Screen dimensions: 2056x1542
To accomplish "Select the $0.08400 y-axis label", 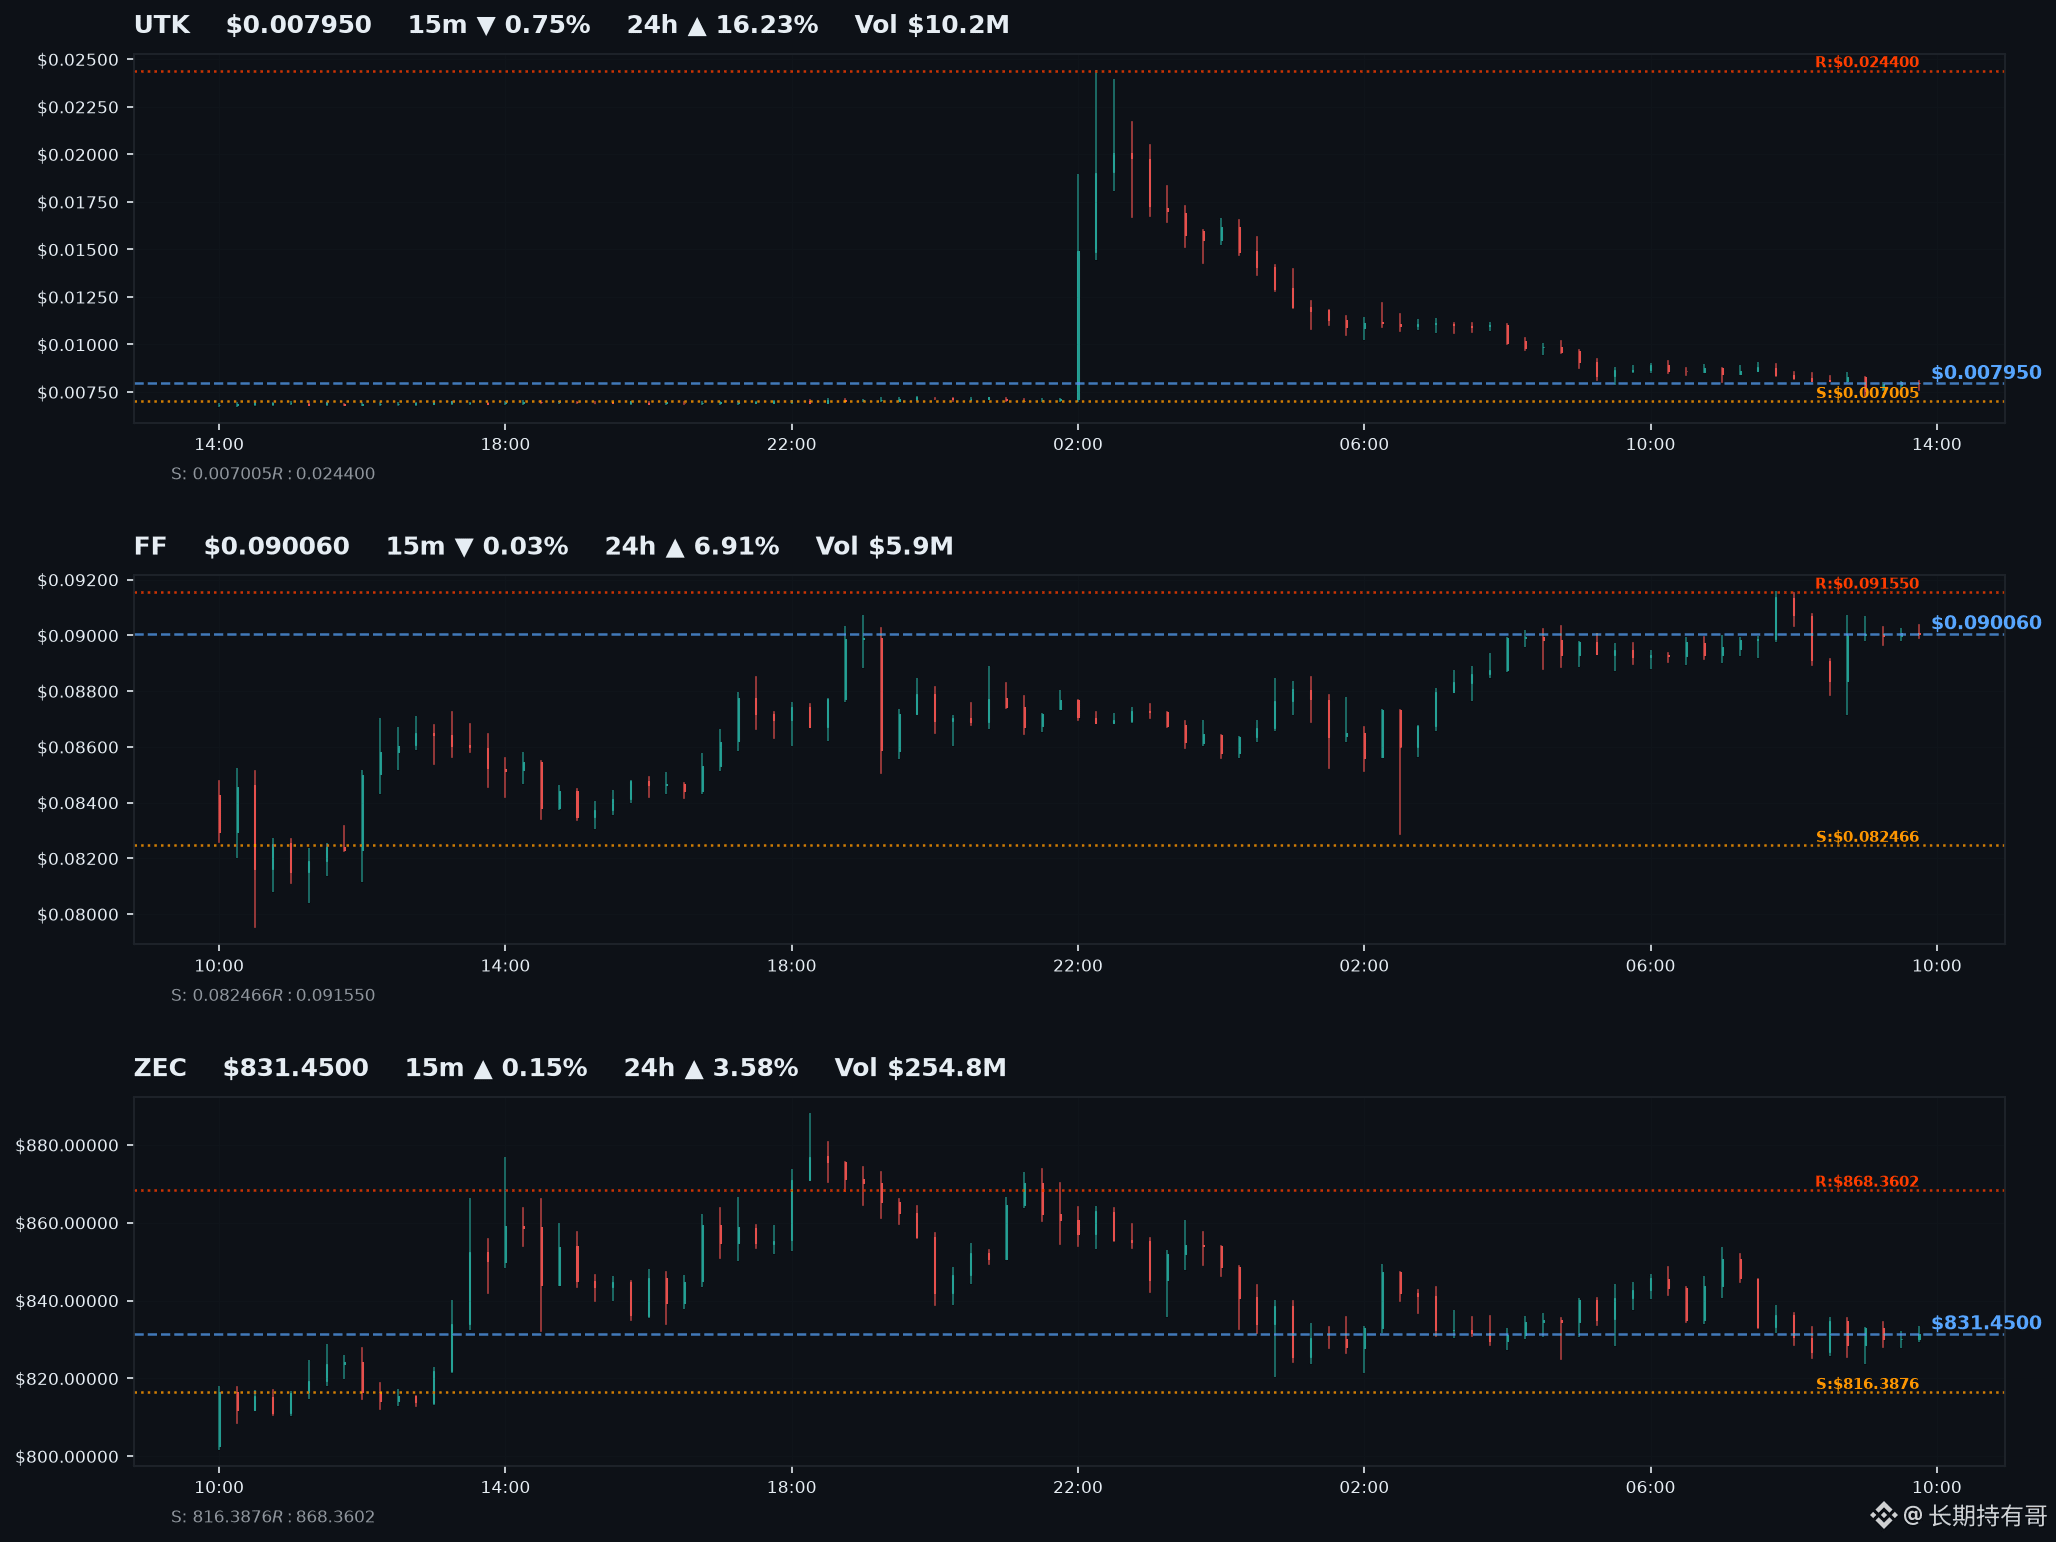I will point(78,804).
